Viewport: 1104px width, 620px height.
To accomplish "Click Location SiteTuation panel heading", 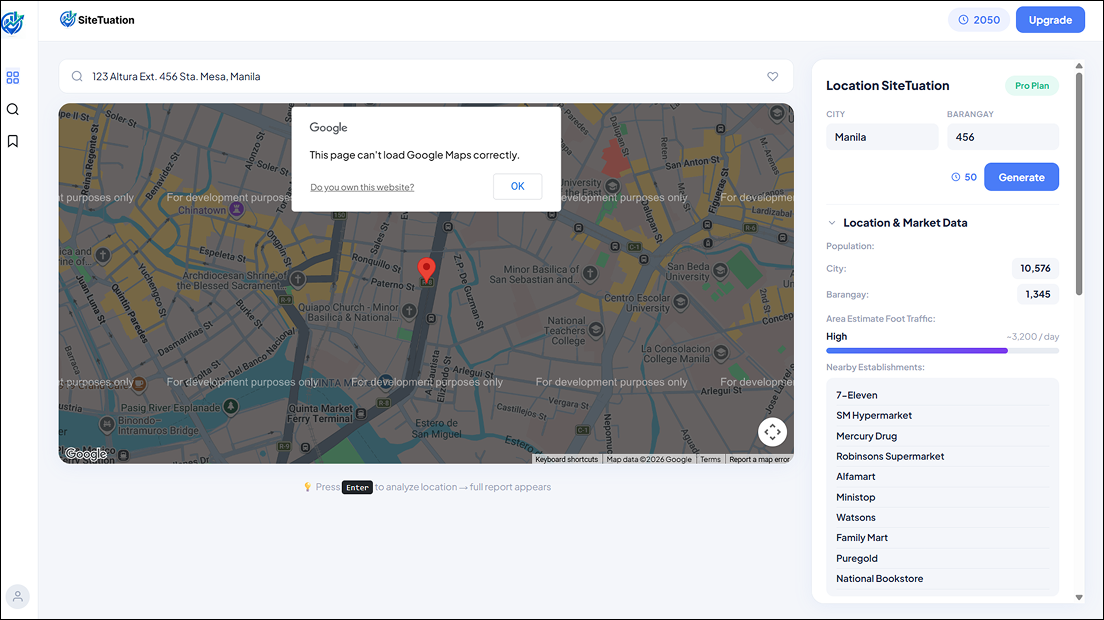I will (887, 86).
